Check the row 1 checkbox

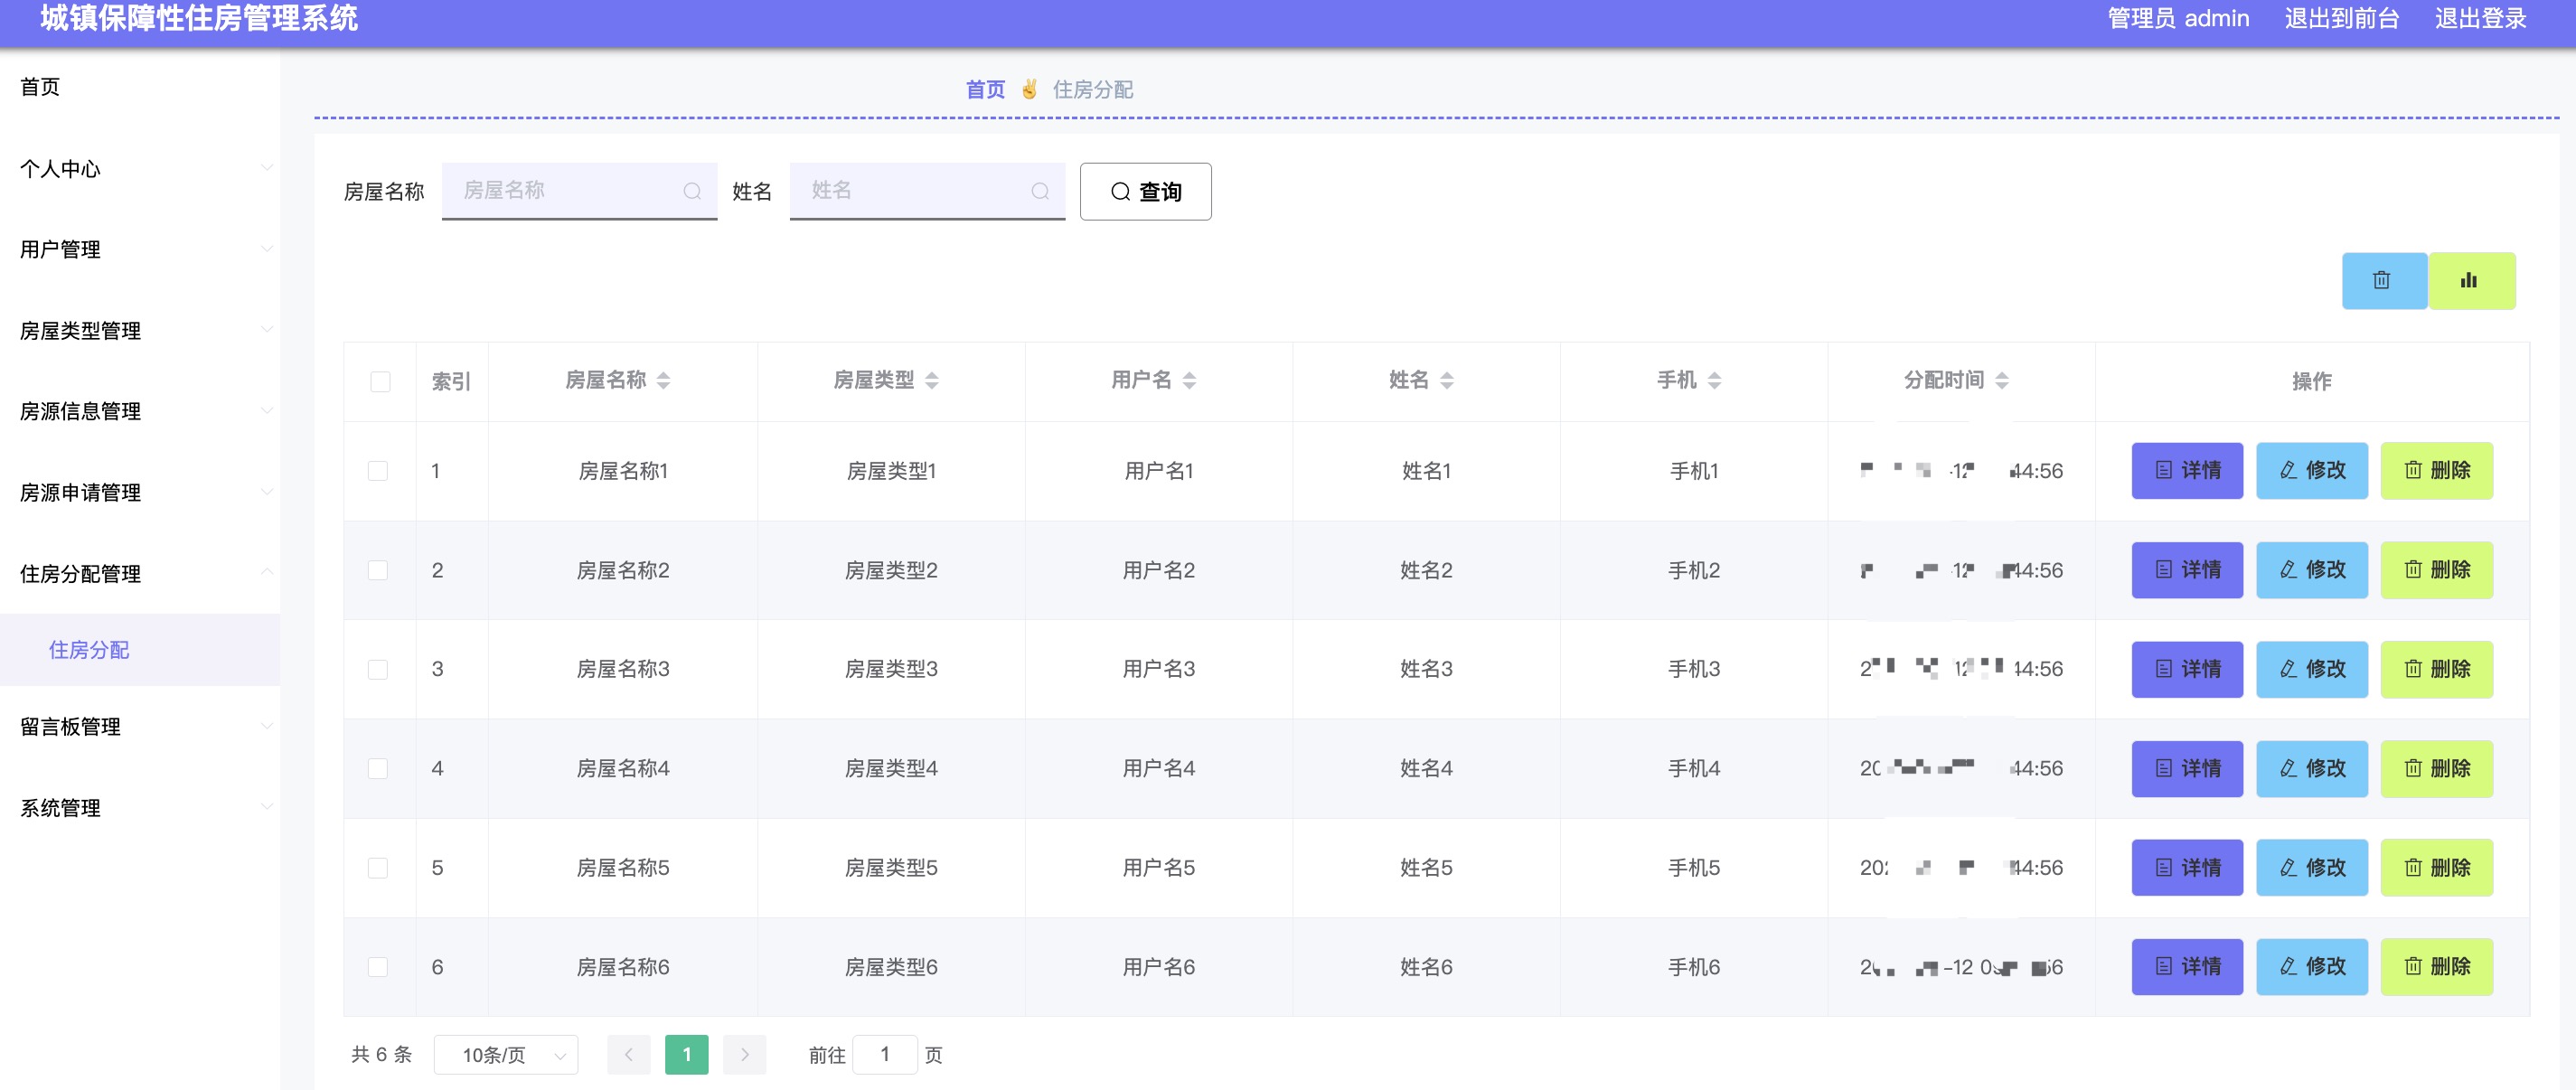[x=378, y=470]
